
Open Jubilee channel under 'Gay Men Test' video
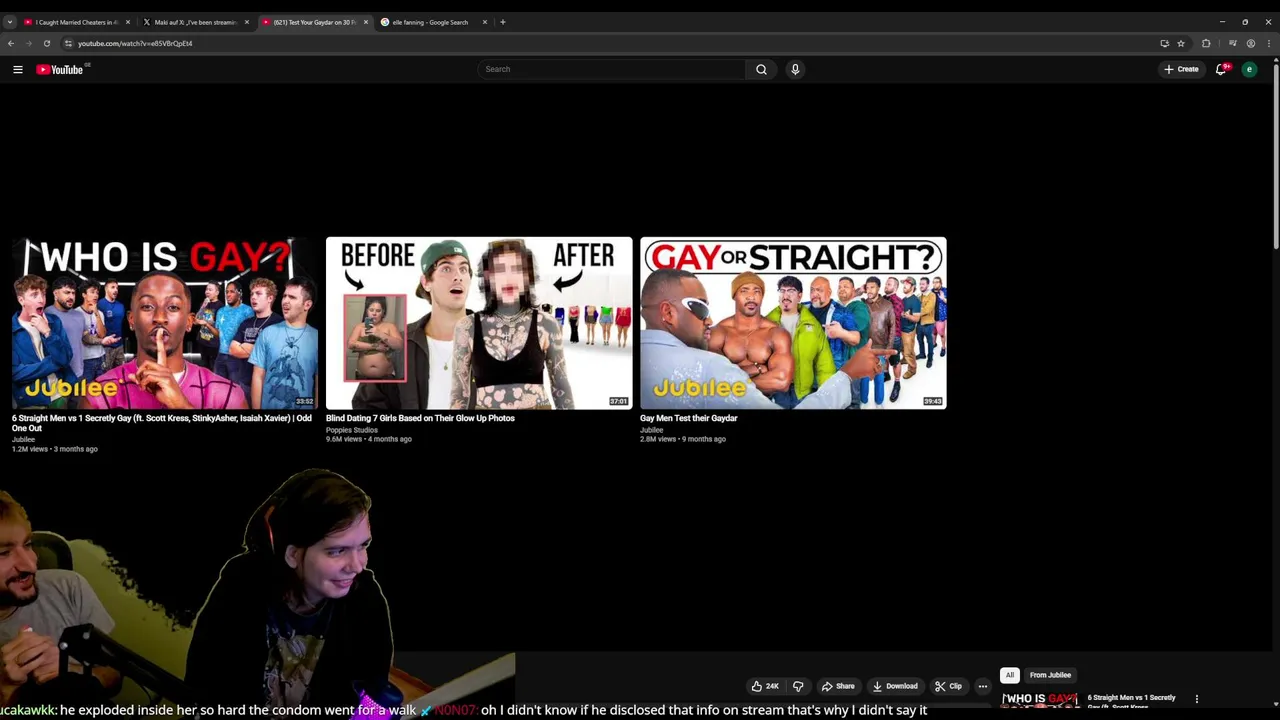[x=651, y=430]
